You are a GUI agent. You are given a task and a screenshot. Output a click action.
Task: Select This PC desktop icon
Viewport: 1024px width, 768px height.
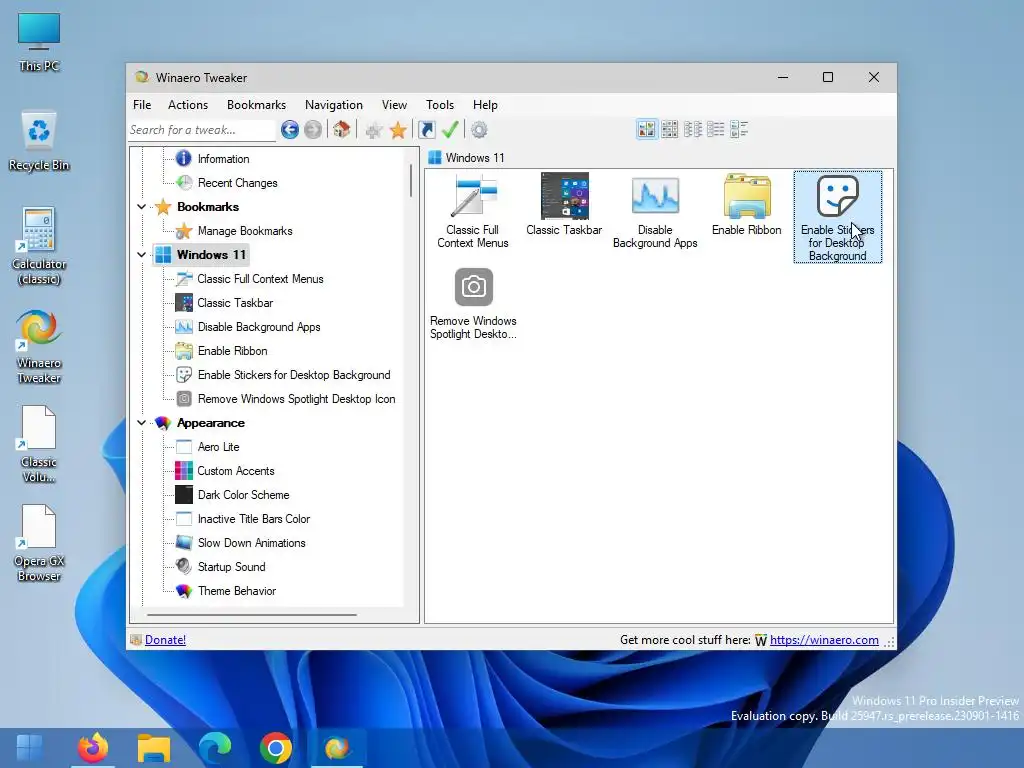coord(39,43)
